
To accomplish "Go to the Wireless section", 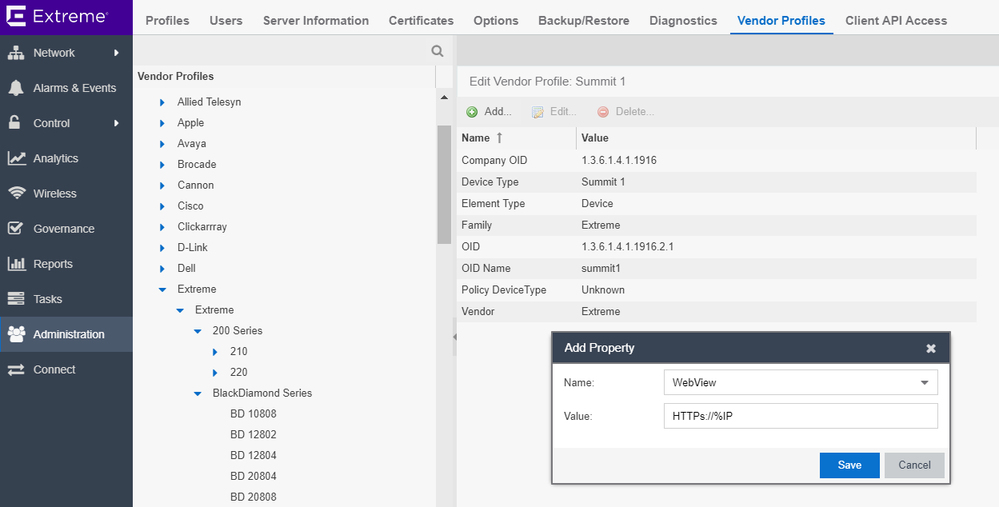I will coord(54,193).
